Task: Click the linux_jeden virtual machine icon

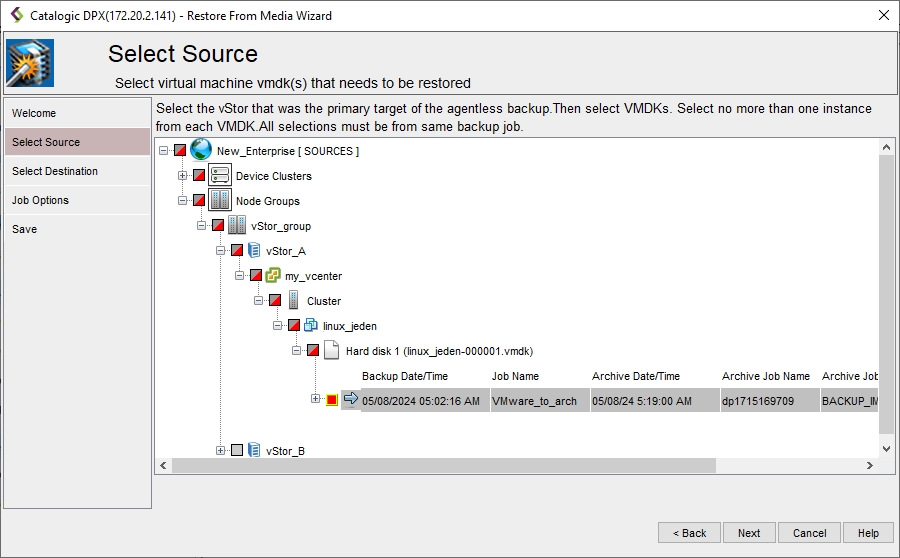Action: coord(310,326)
